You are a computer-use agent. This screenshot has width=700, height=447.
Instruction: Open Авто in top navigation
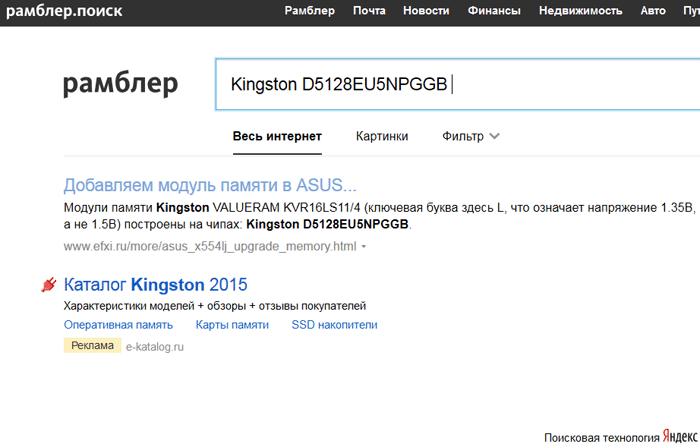point(653,11)
